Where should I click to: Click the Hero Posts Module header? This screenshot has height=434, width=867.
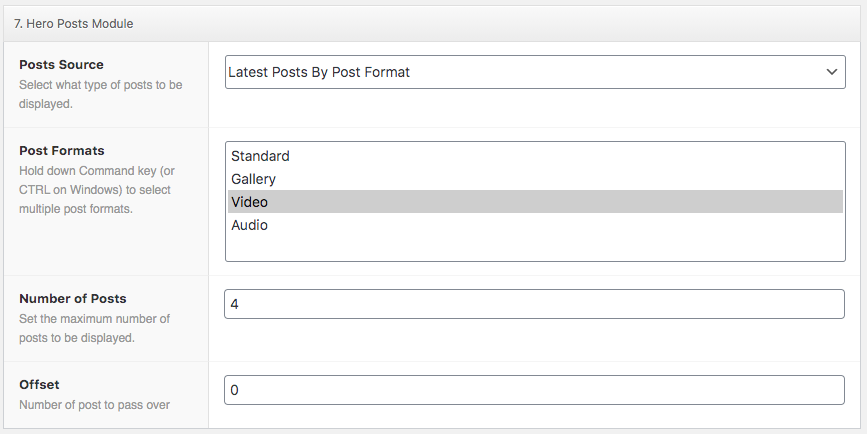coord(74,24)
